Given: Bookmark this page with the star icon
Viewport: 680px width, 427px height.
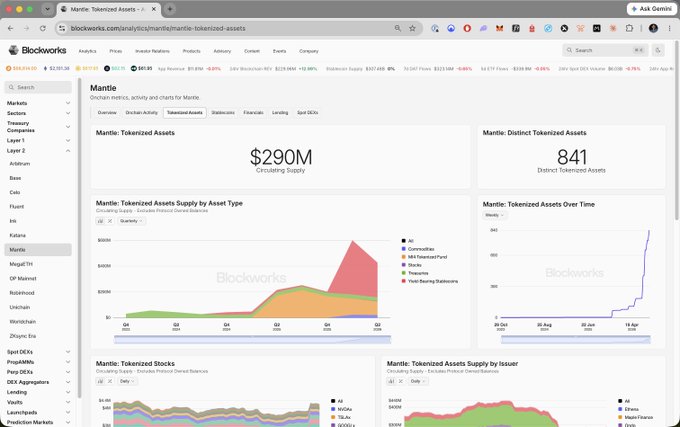Looking at the screenshot, I should 412,28.
